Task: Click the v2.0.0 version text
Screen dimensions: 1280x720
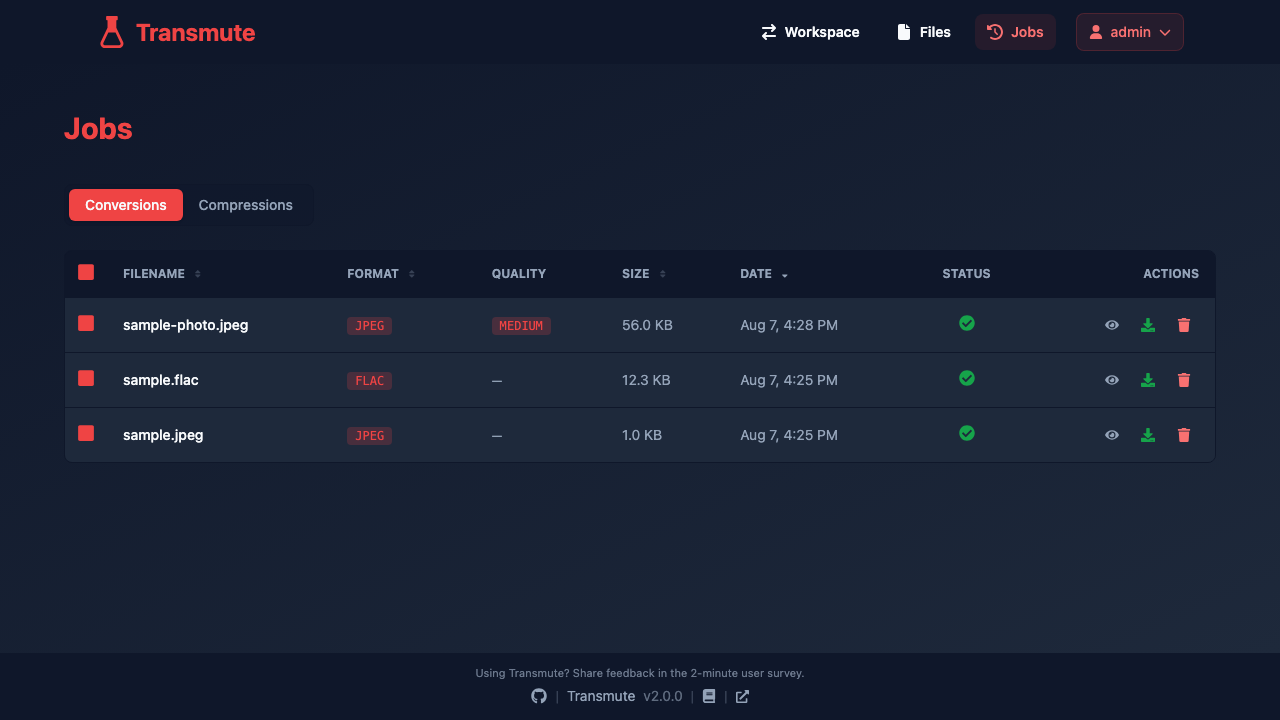Action: [x=663, y=696]
